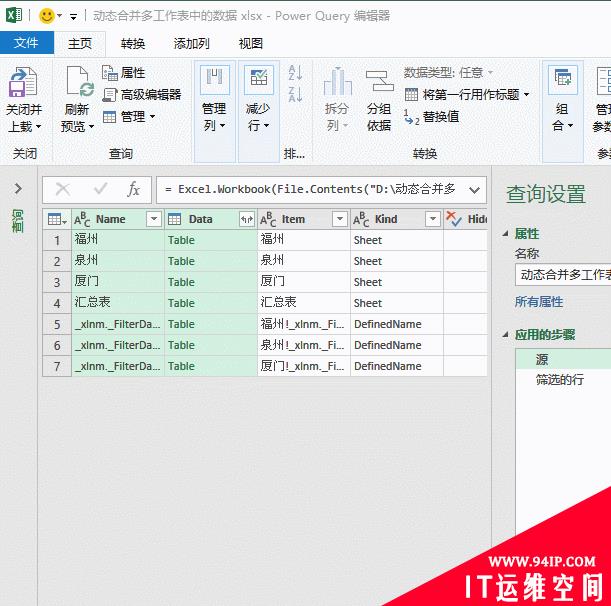Expand the Queries pane chevron

18,189
